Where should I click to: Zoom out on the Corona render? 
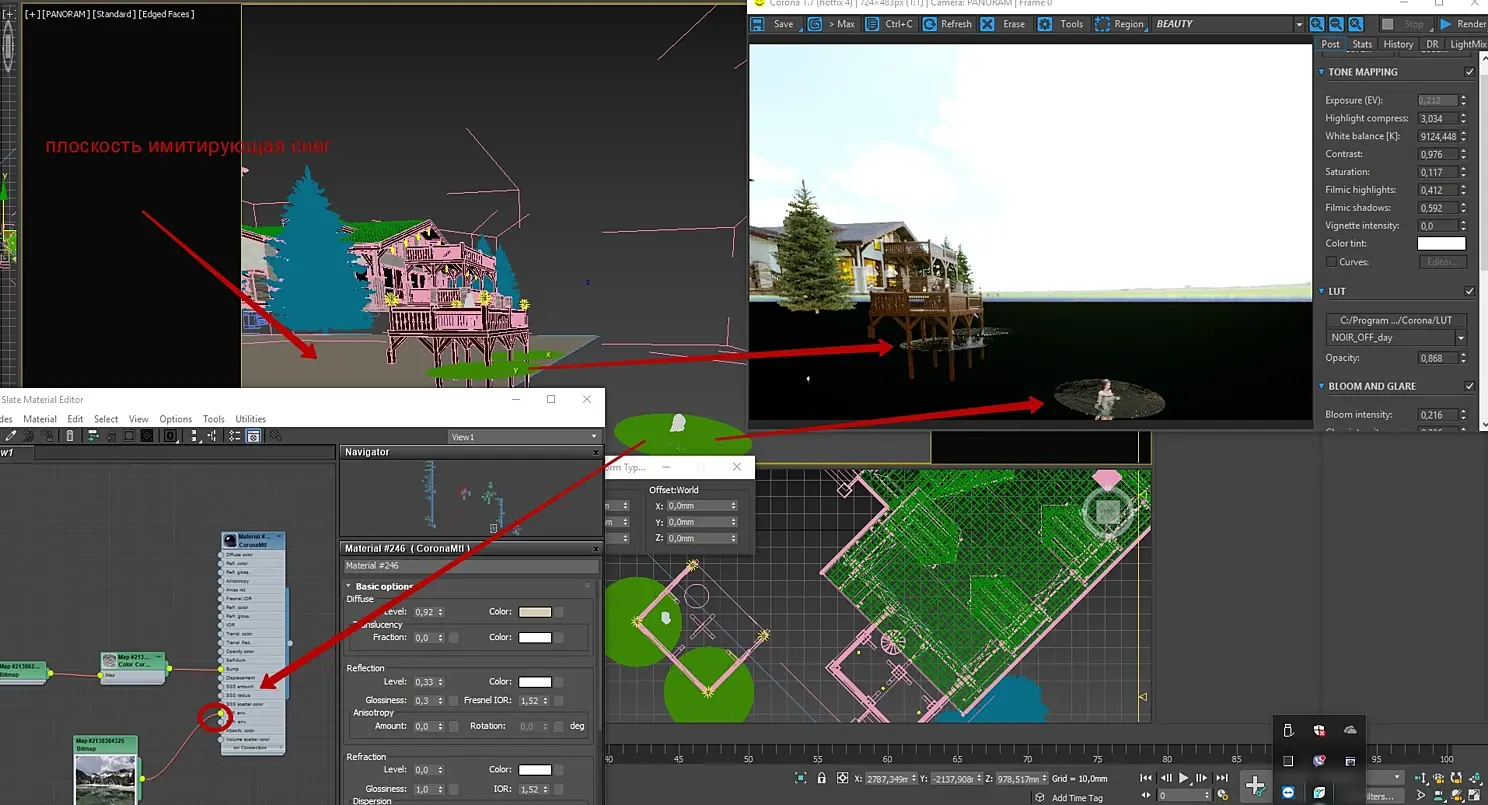tap(1334, 24)
